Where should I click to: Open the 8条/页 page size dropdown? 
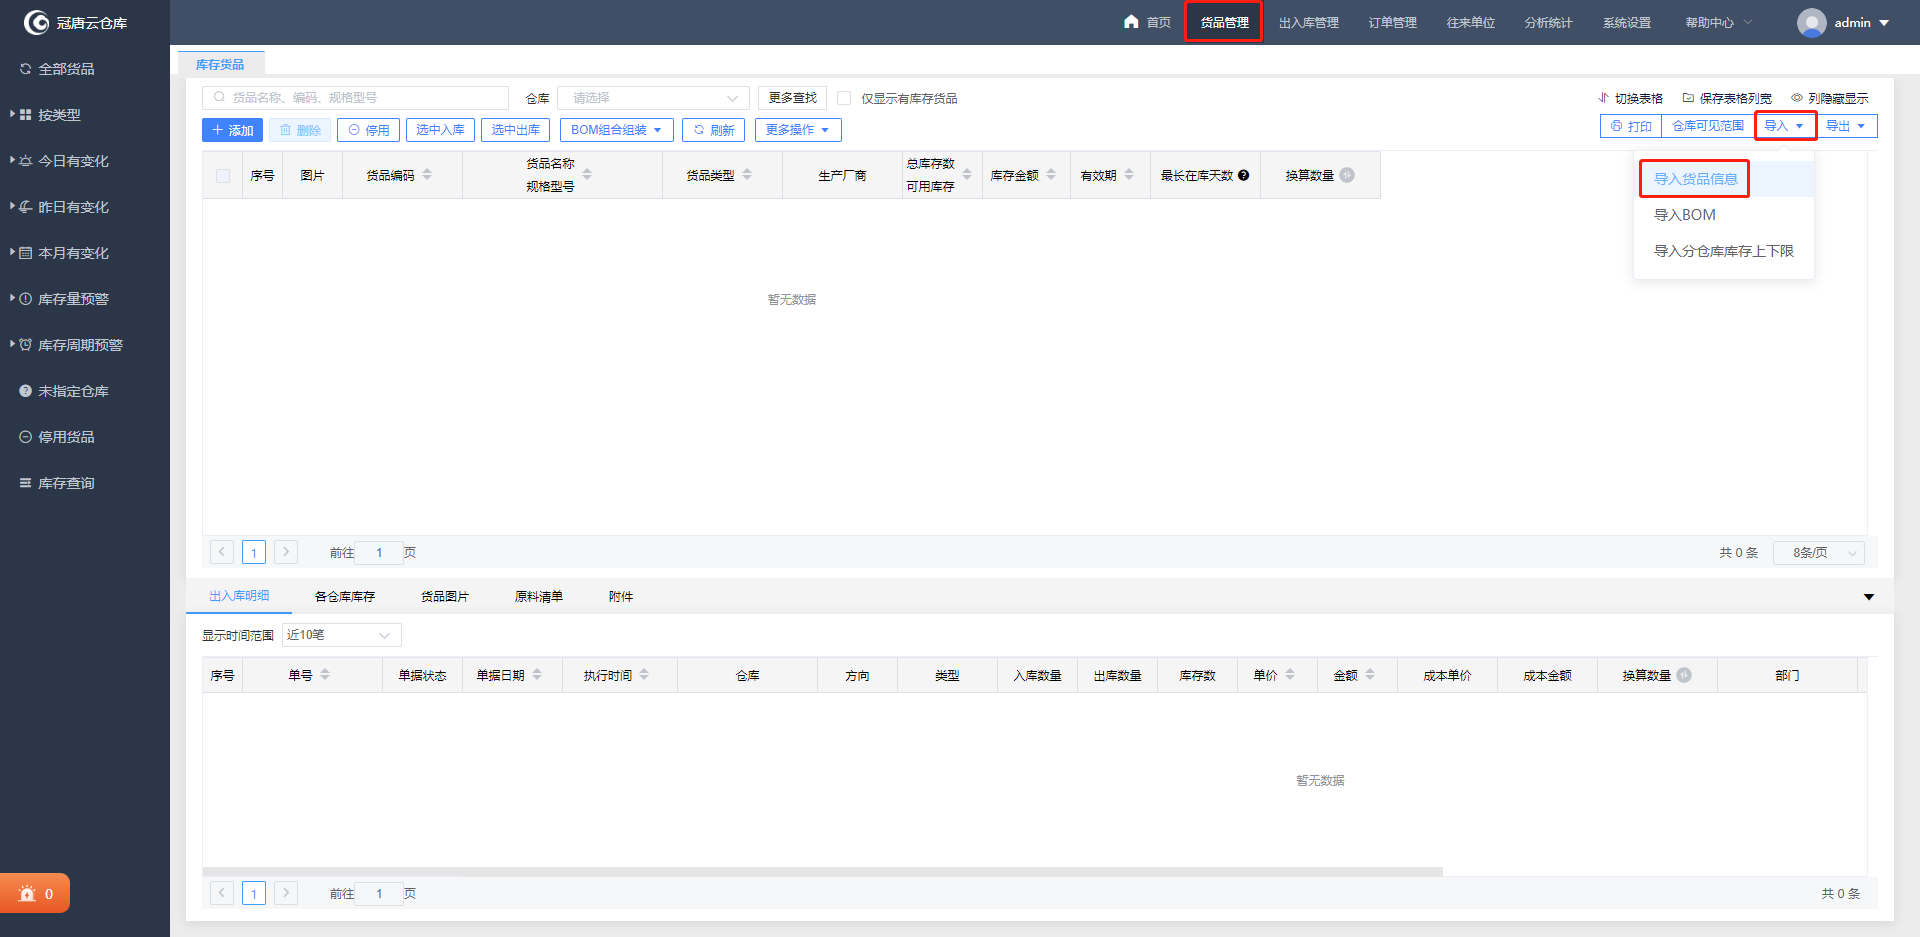coord(1819,553)
